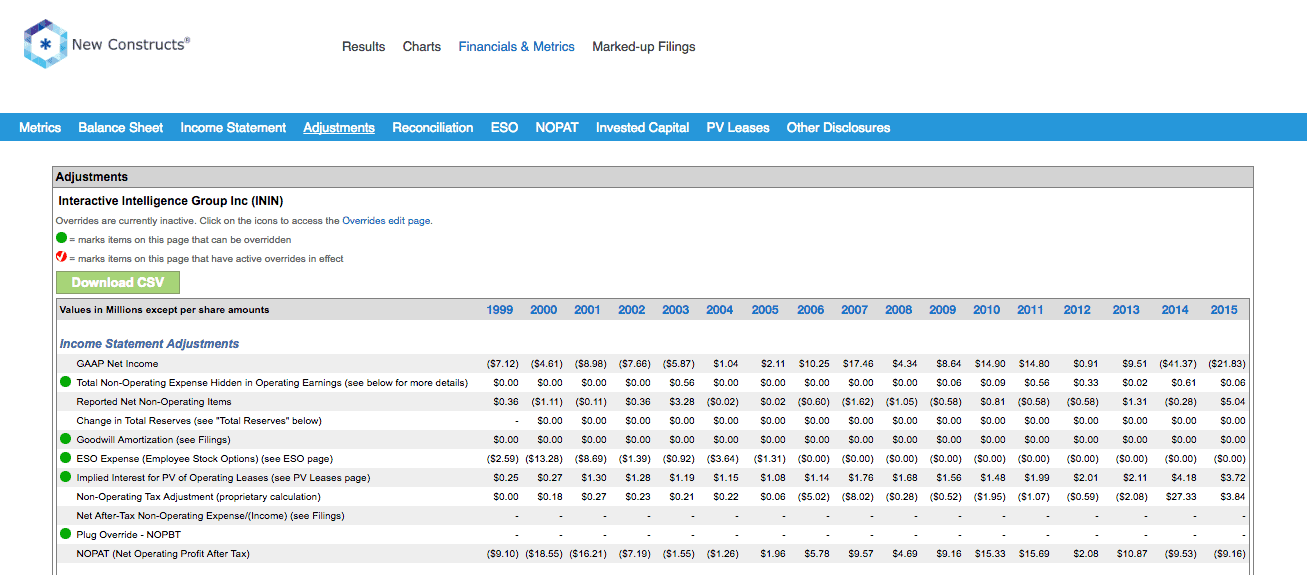Follow the Overrides edit page link
Image resolution: width=1307 pixels, height=575 pixels.
point(387,220)
